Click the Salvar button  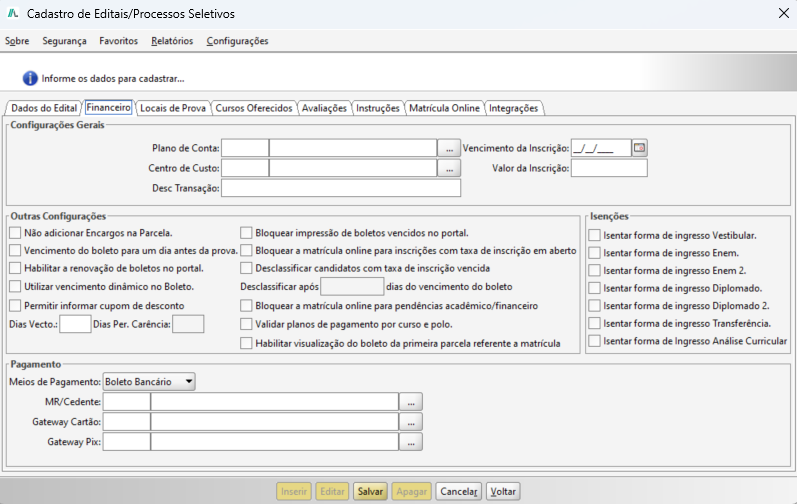click(x=370, y=491)
